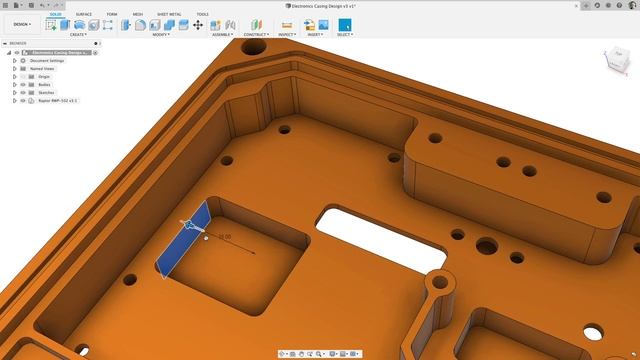This screenshot has height=360, width=640.
Task: Add a new design tab
Action: click(587, 6)
